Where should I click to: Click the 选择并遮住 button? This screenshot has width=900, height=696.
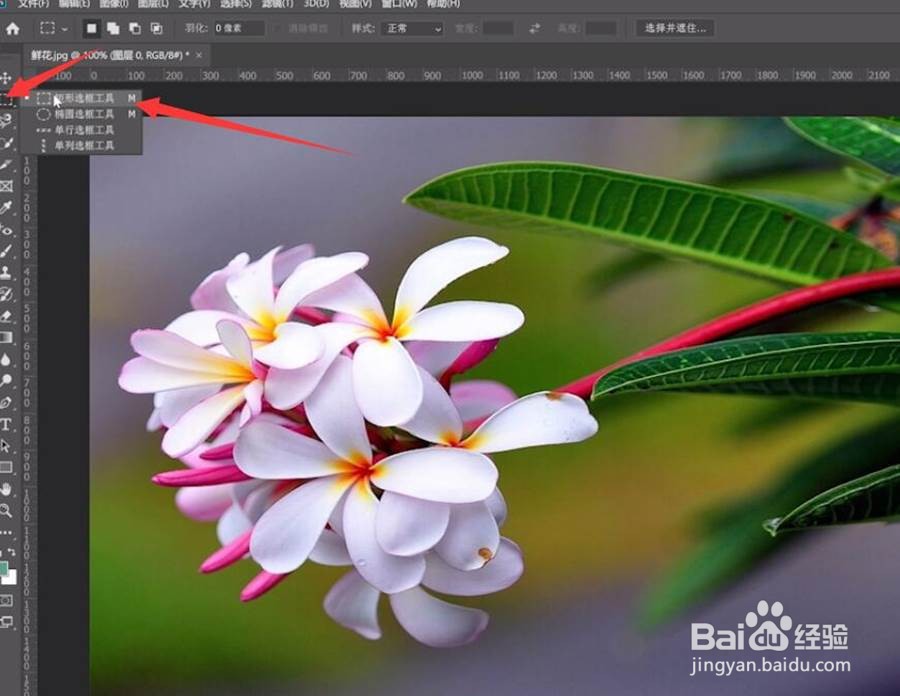tap(675, 28)
